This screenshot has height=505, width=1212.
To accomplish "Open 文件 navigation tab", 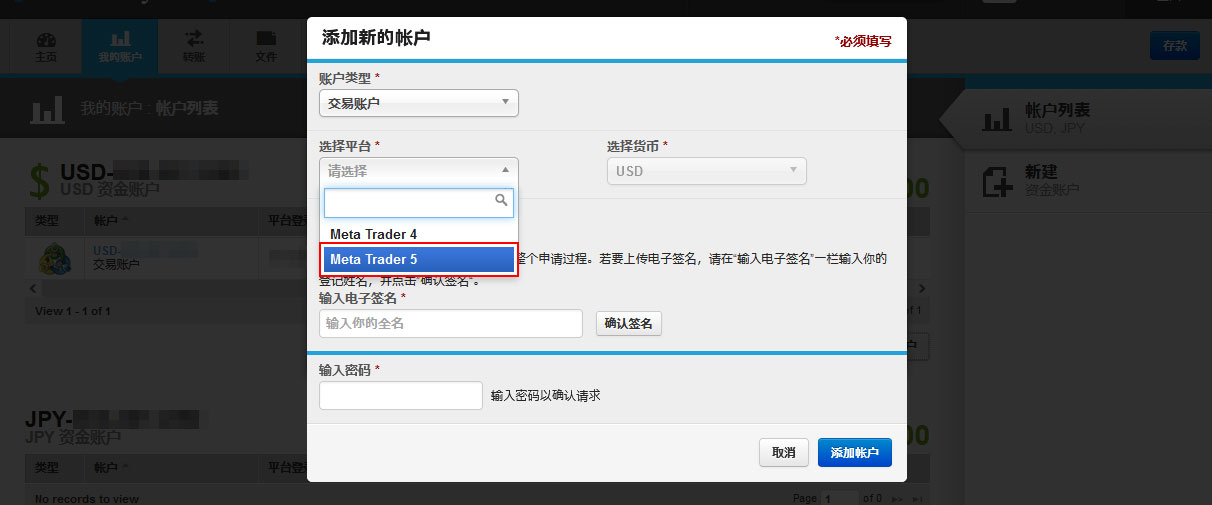I will click(266, 47).
